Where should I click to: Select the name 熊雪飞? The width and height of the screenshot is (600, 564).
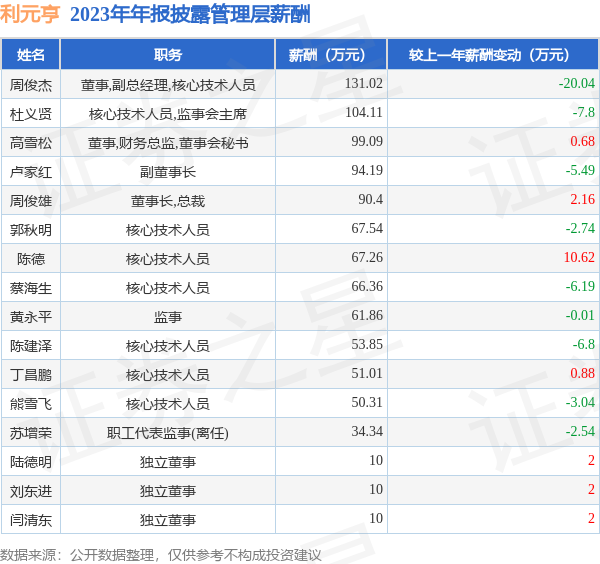tap(31, 404)
